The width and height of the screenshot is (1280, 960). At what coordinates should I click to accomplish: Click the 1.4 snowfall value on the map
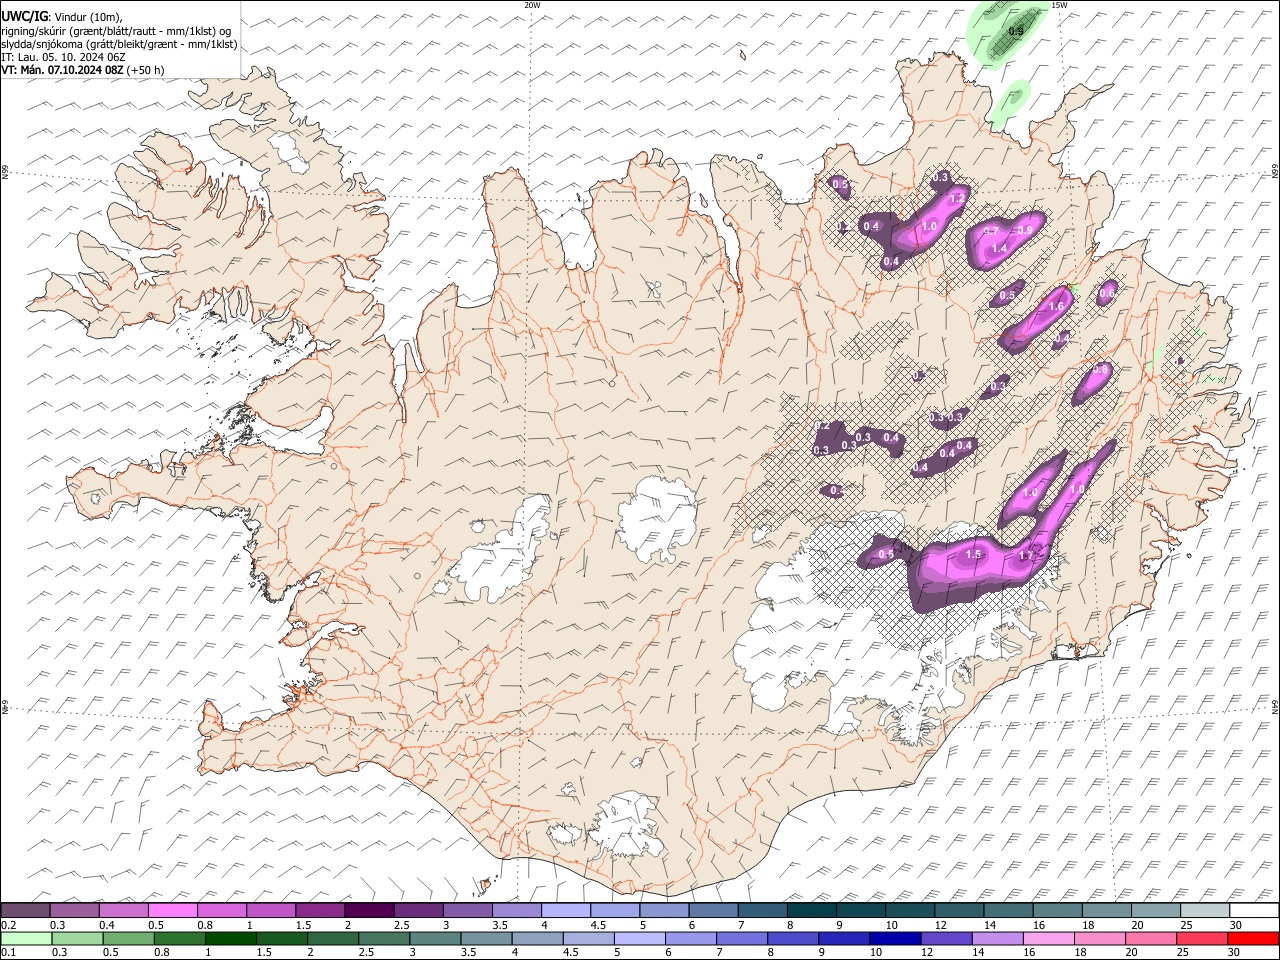pyautogui.click(x=998, y=249)
